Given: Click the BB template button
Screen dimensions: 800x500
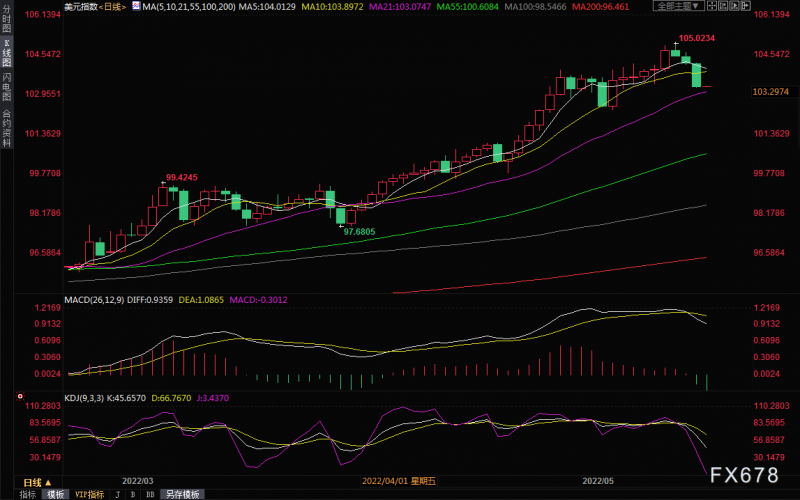Looking at the screenshot, I should 150,494.
